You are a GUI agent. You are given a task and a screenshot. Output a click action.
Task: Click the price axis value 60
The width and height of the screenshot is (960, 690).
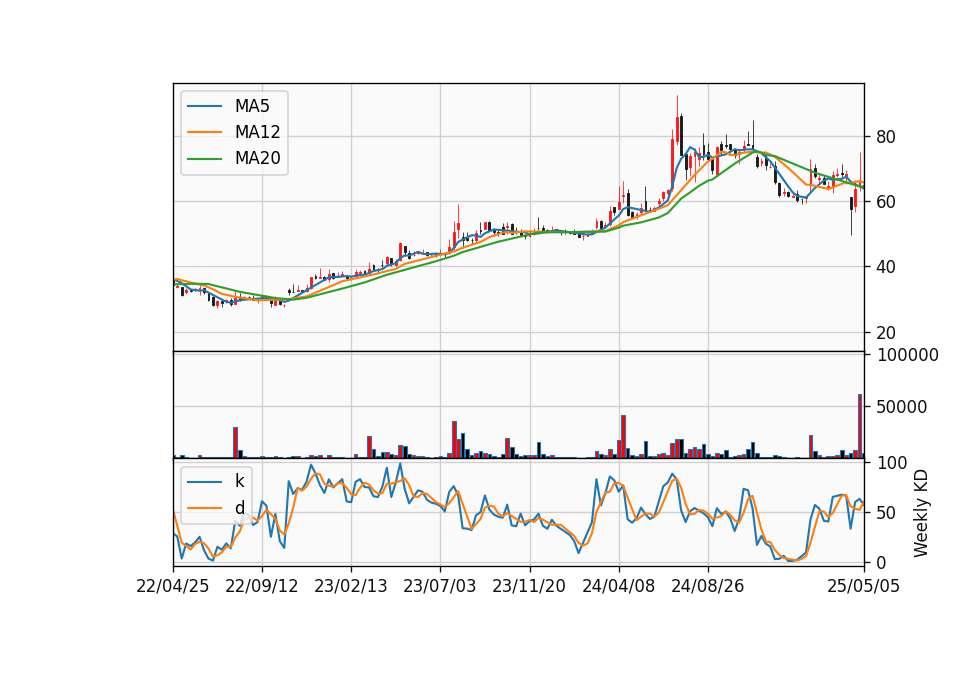[886, 201]
